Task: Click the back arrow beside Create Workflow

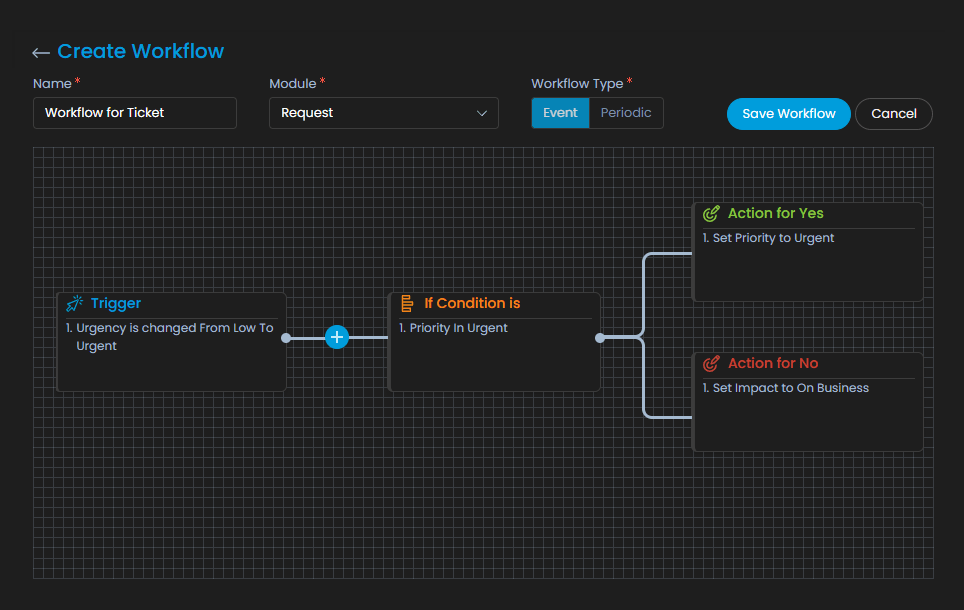Action: pyautogui.click(x=41, y=53)
